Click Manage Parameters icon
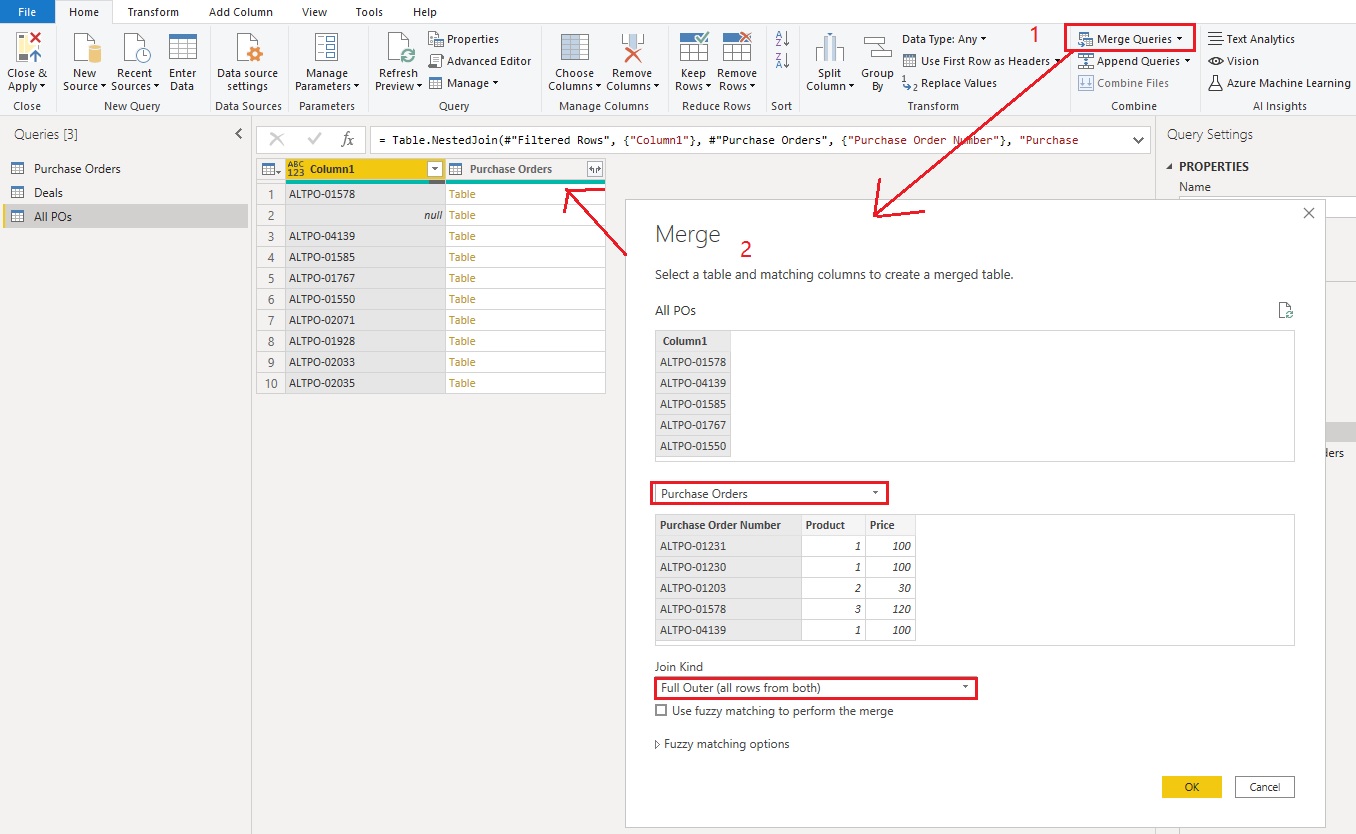 [x=326, y=48]
